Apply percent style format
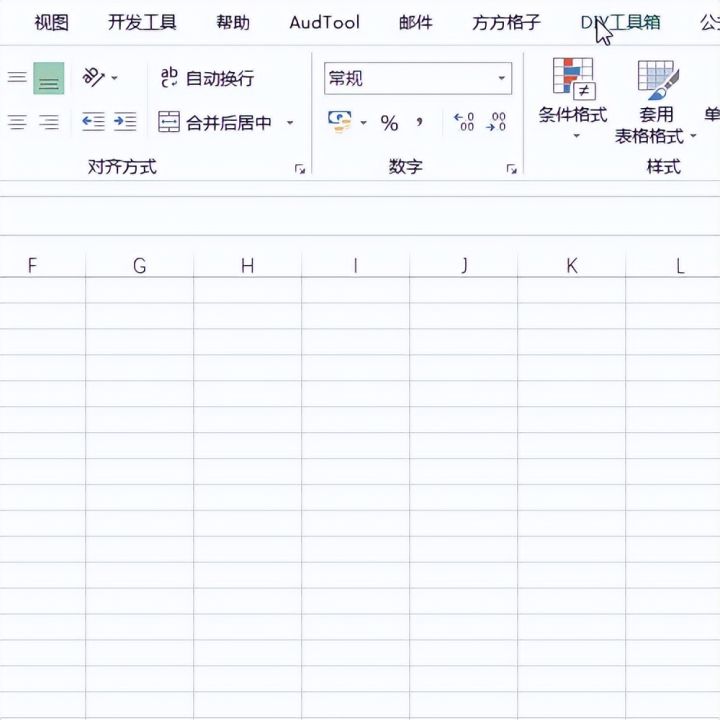Screen dimensions: 720x720 pos(389,123)
